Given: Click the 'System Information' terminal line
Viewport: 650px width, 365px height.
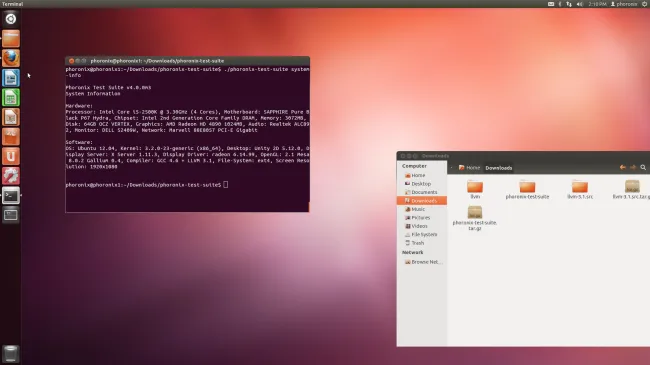Looking at the screenshot, I should point(93,94).
